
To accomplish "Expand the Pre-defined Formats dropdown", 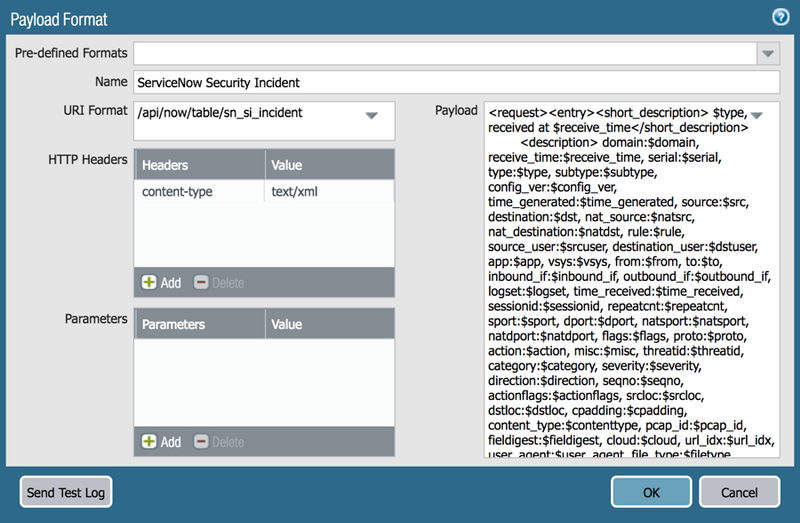I will tap(768, 54).
